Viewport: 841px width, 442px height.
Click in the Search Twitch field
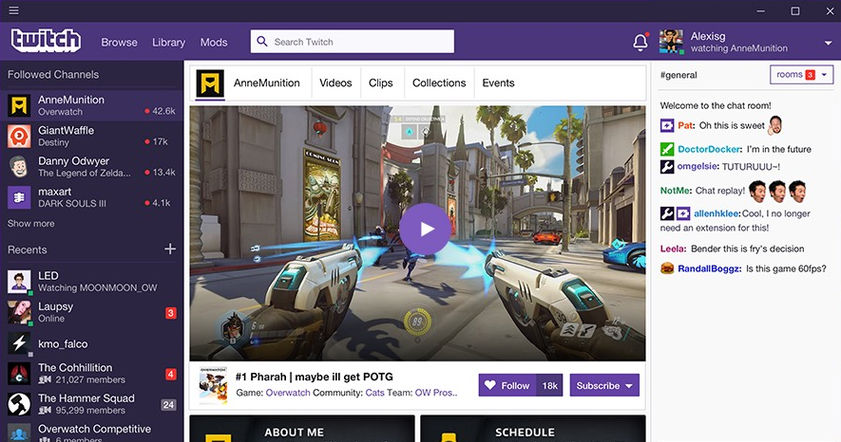(x=352, y=41)
